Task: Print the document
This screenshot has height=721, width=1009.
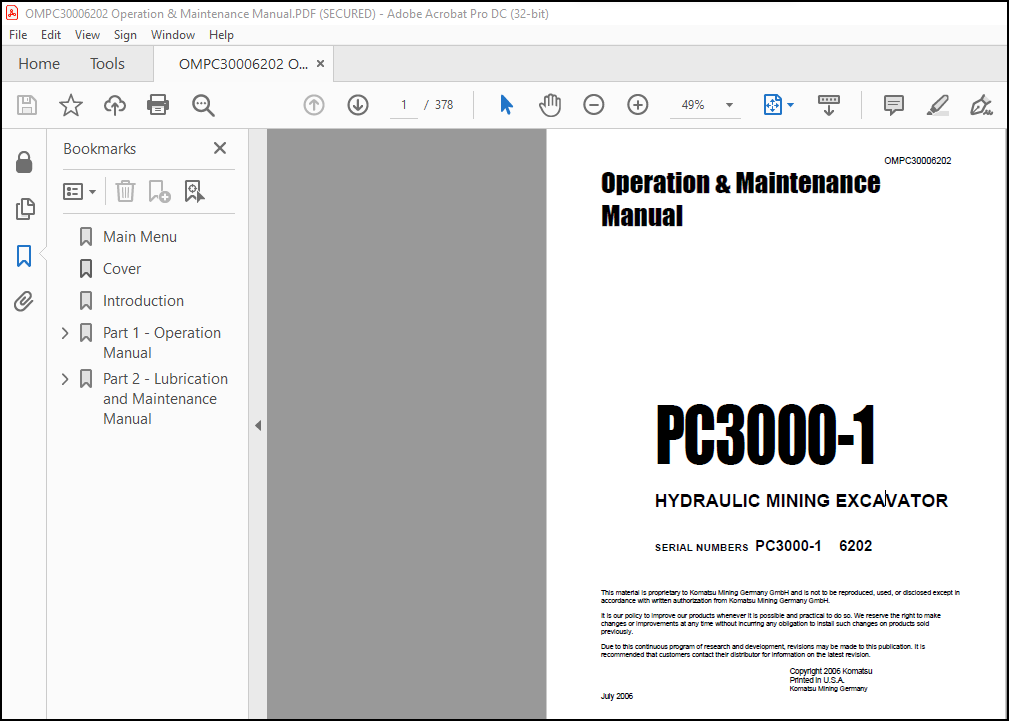Action: 158,105
